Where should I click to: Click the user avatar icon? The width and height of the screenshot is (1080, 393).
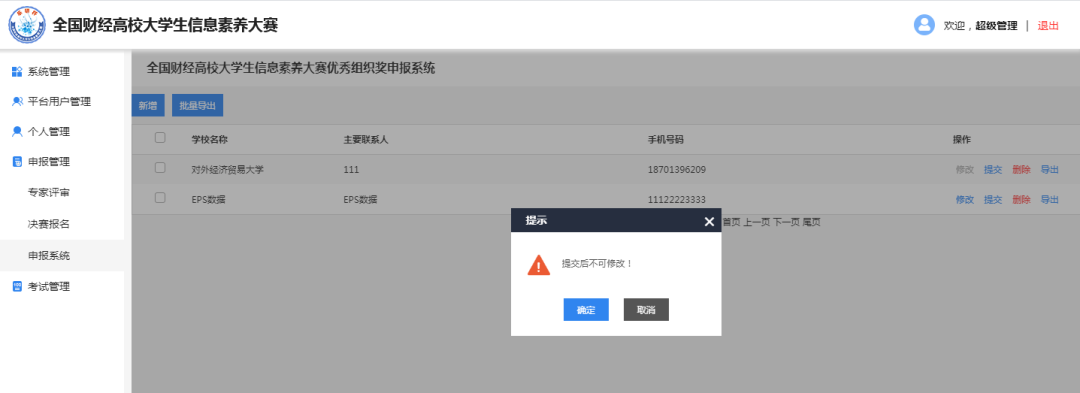coord(924,25)
